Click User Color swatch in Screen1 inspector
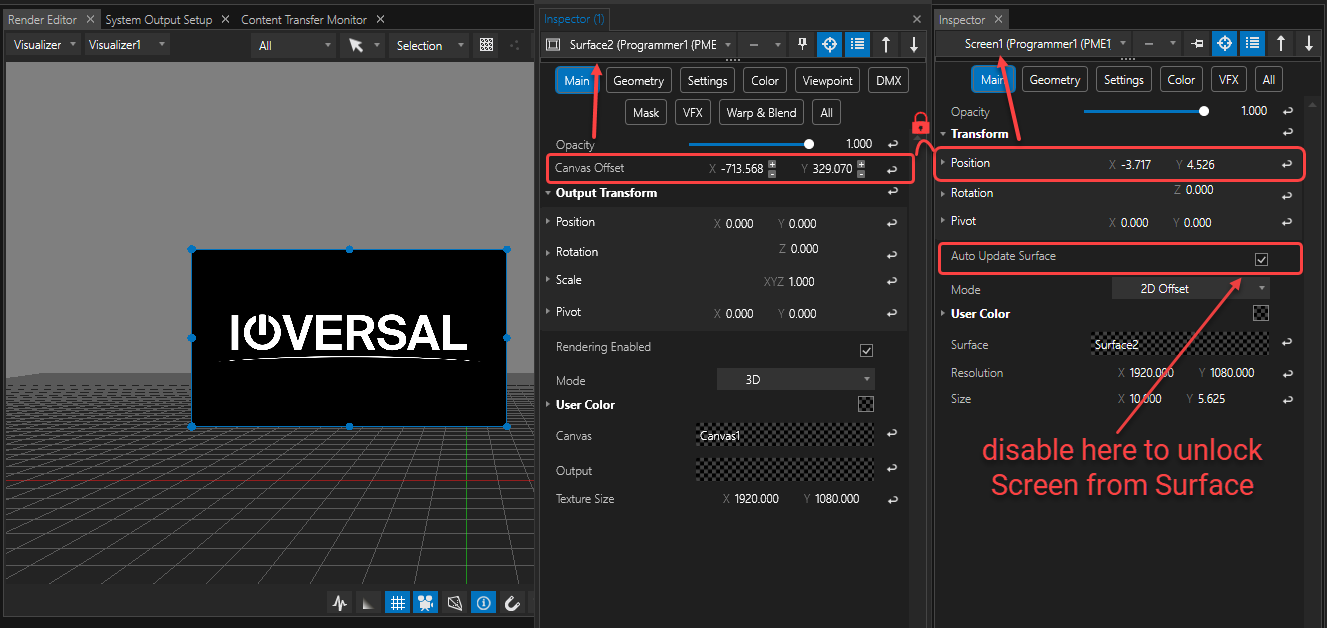This screenshot has height=628, width=1327. [x=1261, y=313]
